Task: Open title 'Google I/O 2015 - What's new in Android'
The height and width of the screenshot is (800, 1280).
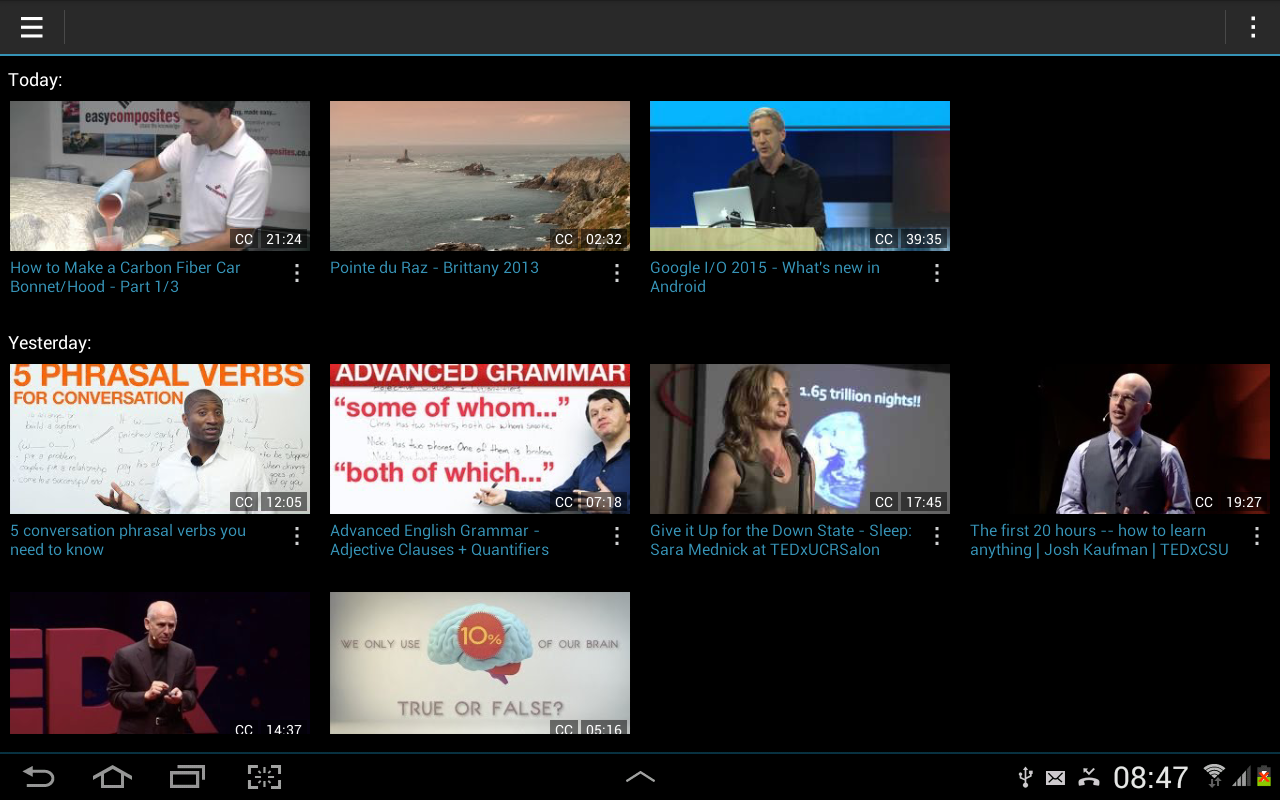Action: 765,277
